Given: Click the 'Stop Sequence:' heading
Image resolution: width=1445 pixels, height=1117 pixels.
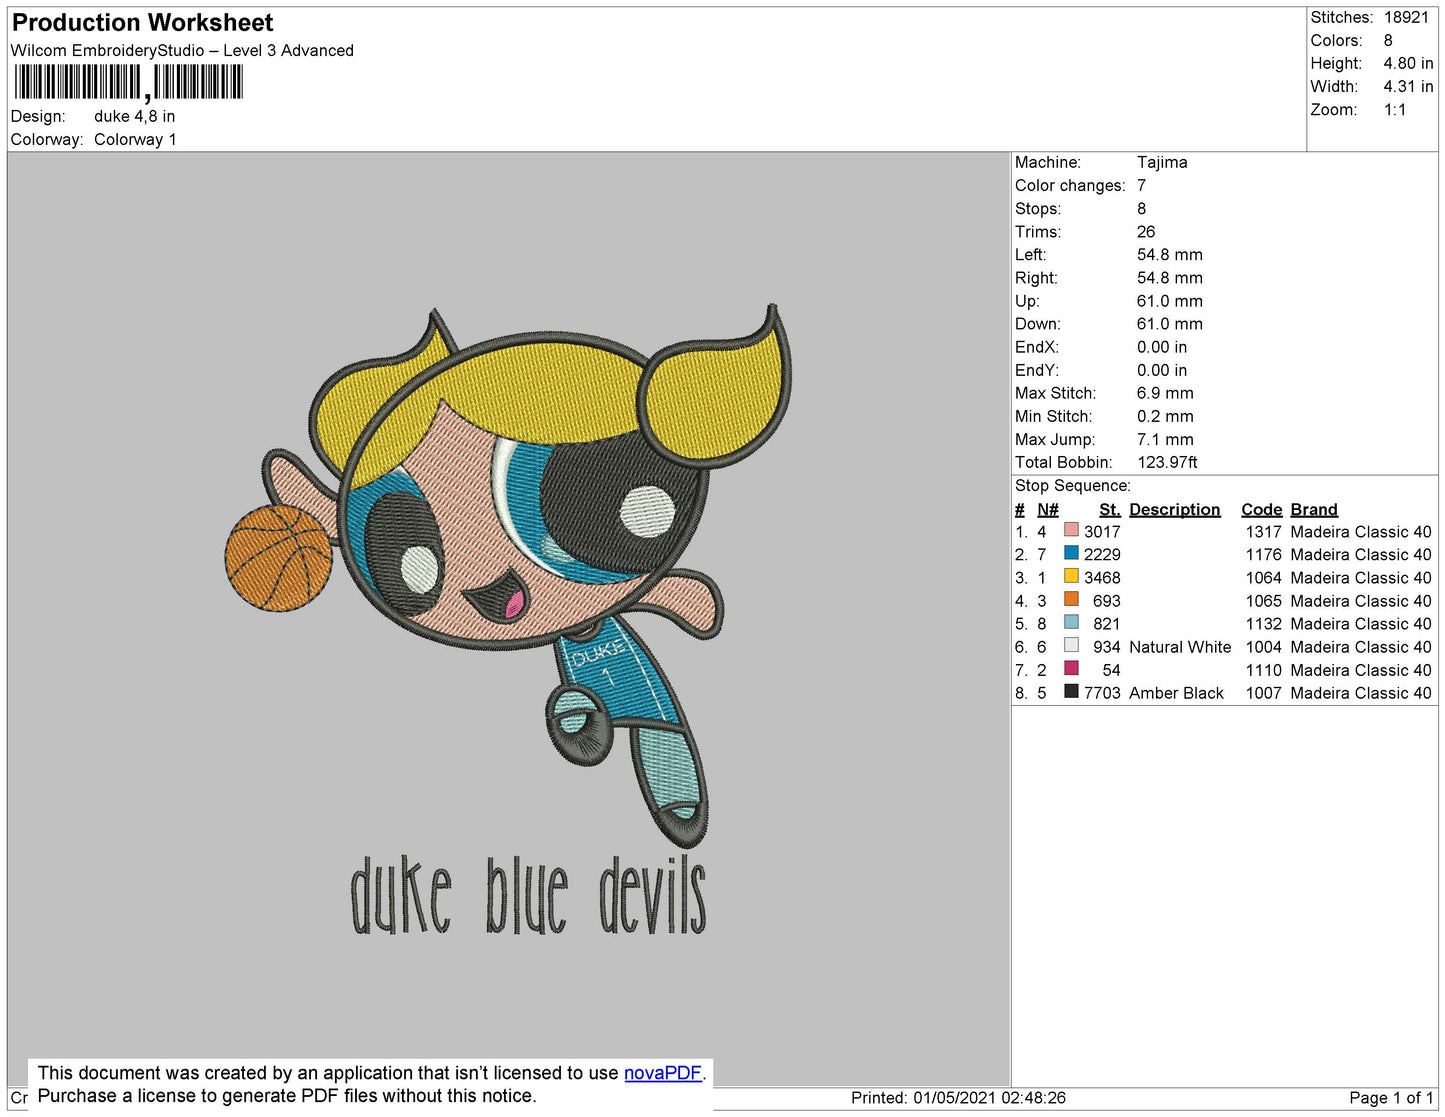Looking at the screenshot, I should click(1073, 486).
